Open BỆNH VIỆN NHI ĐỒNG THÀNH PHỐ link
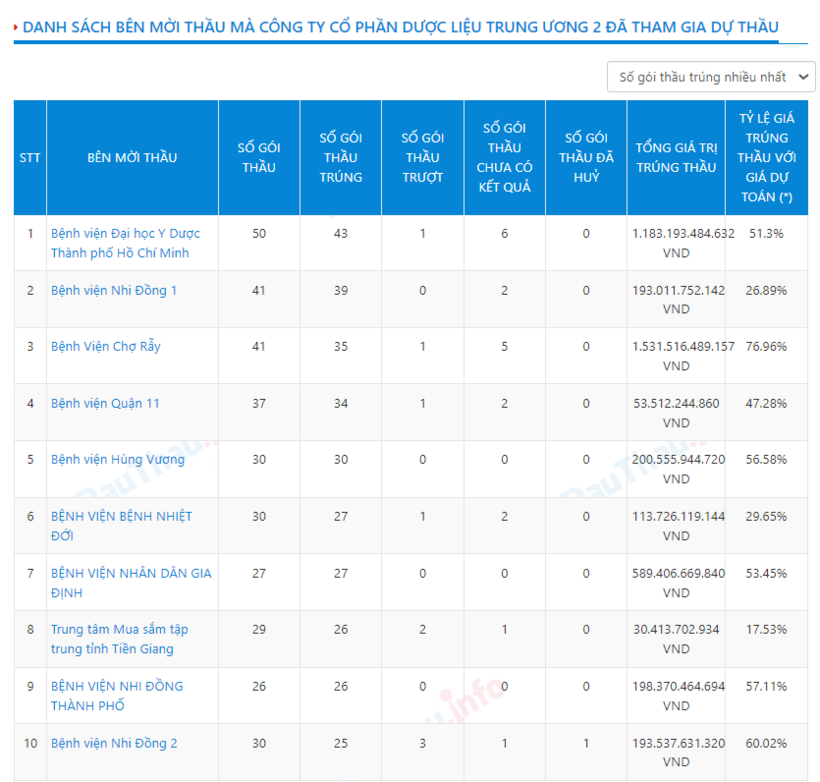This screenshot has width=820, height=782. pyautogui.click(x=117, y=696)
